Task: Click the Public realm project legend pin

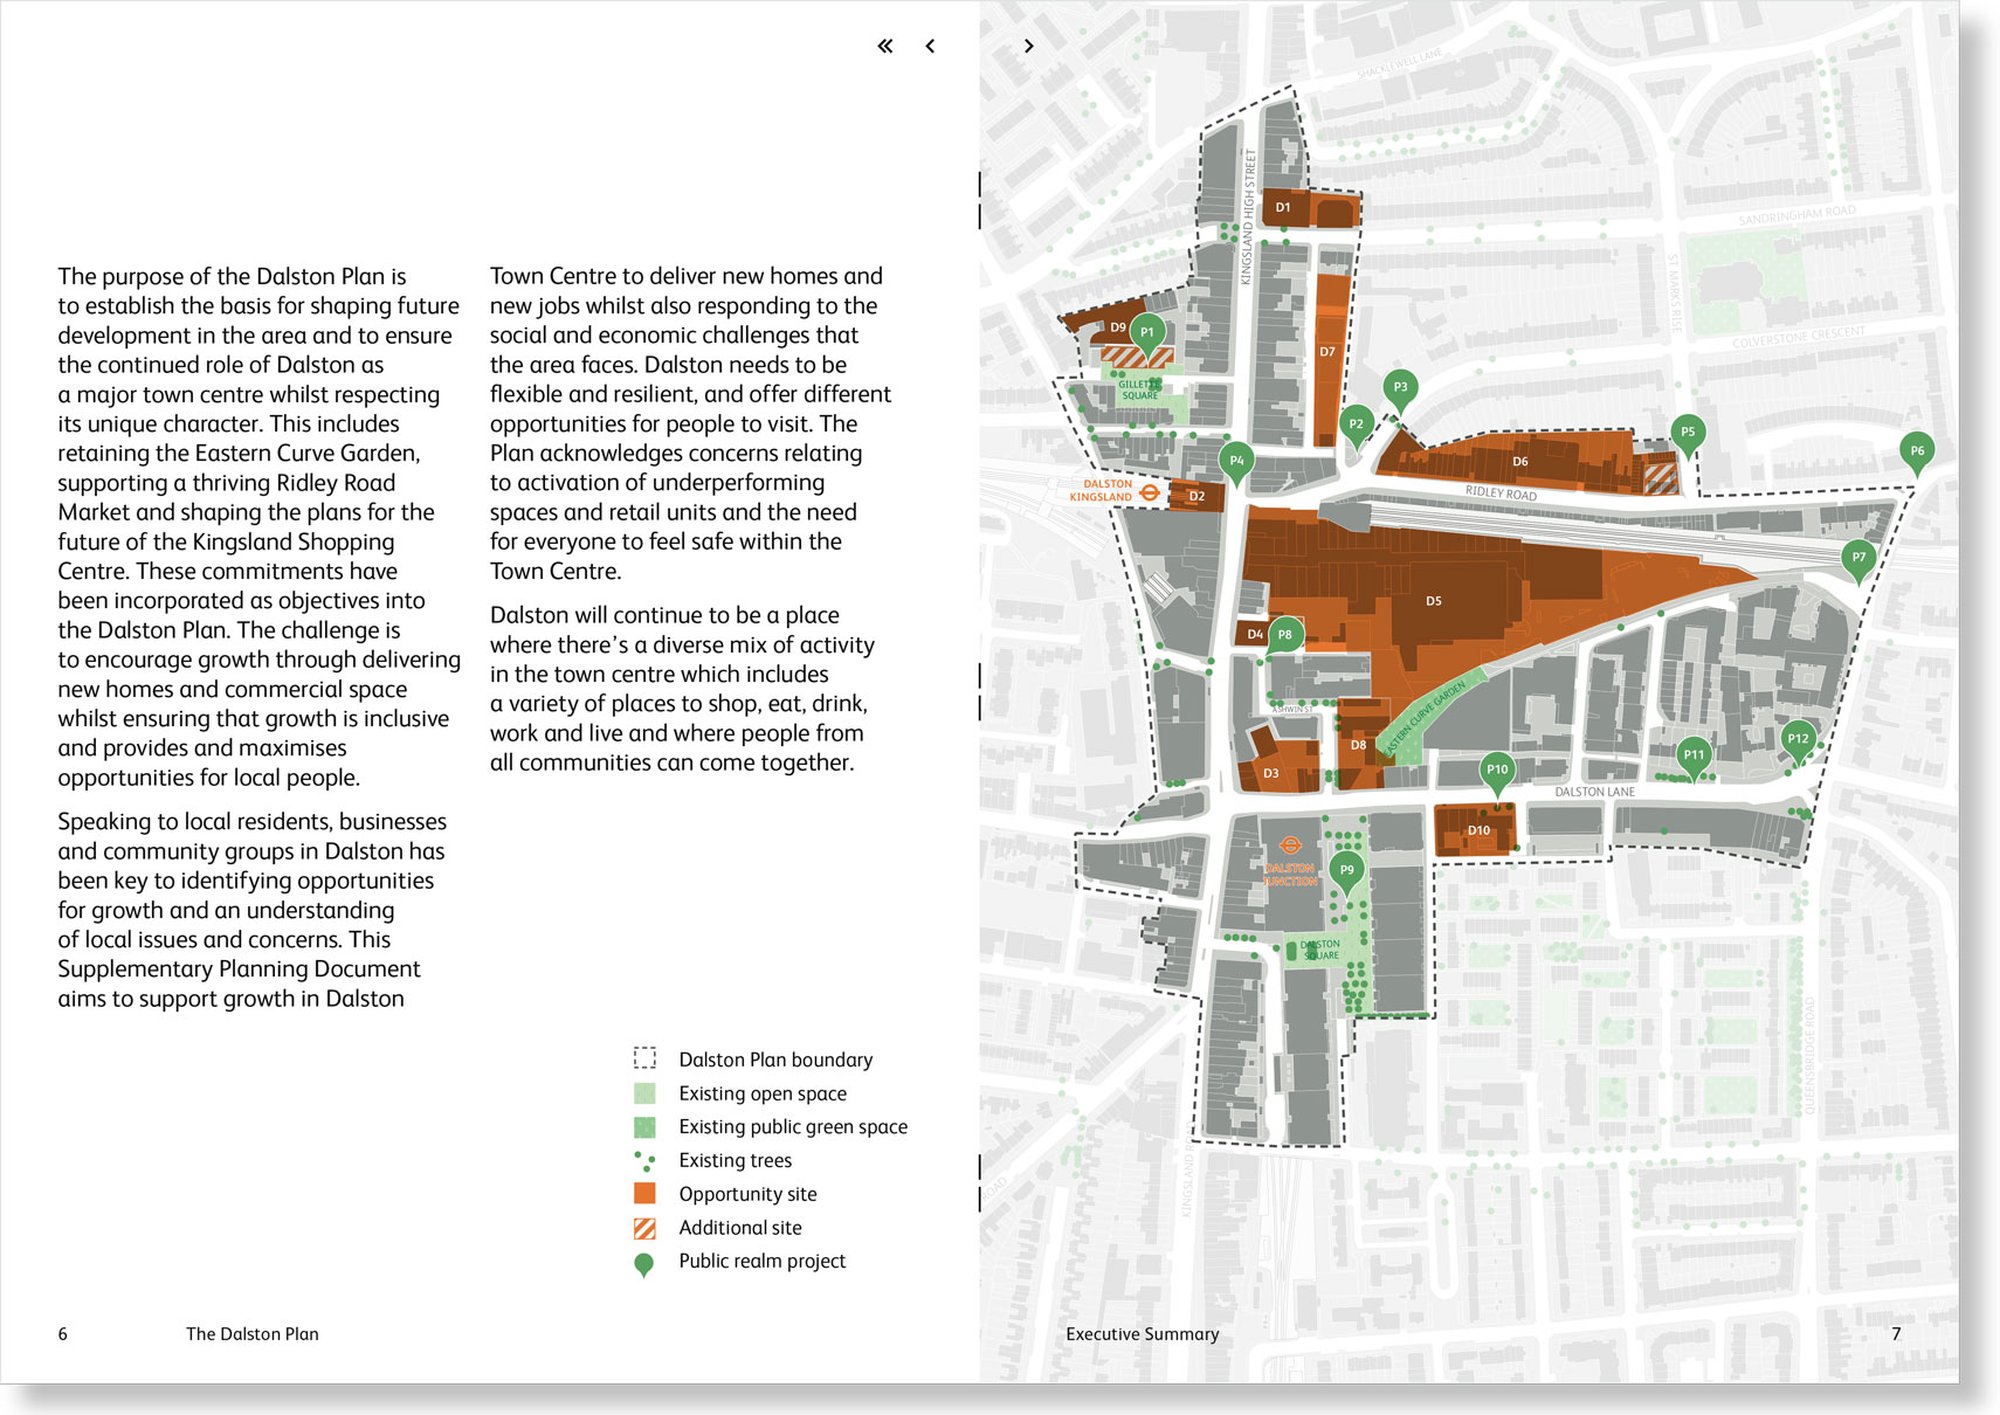Action: [644, 1264]
